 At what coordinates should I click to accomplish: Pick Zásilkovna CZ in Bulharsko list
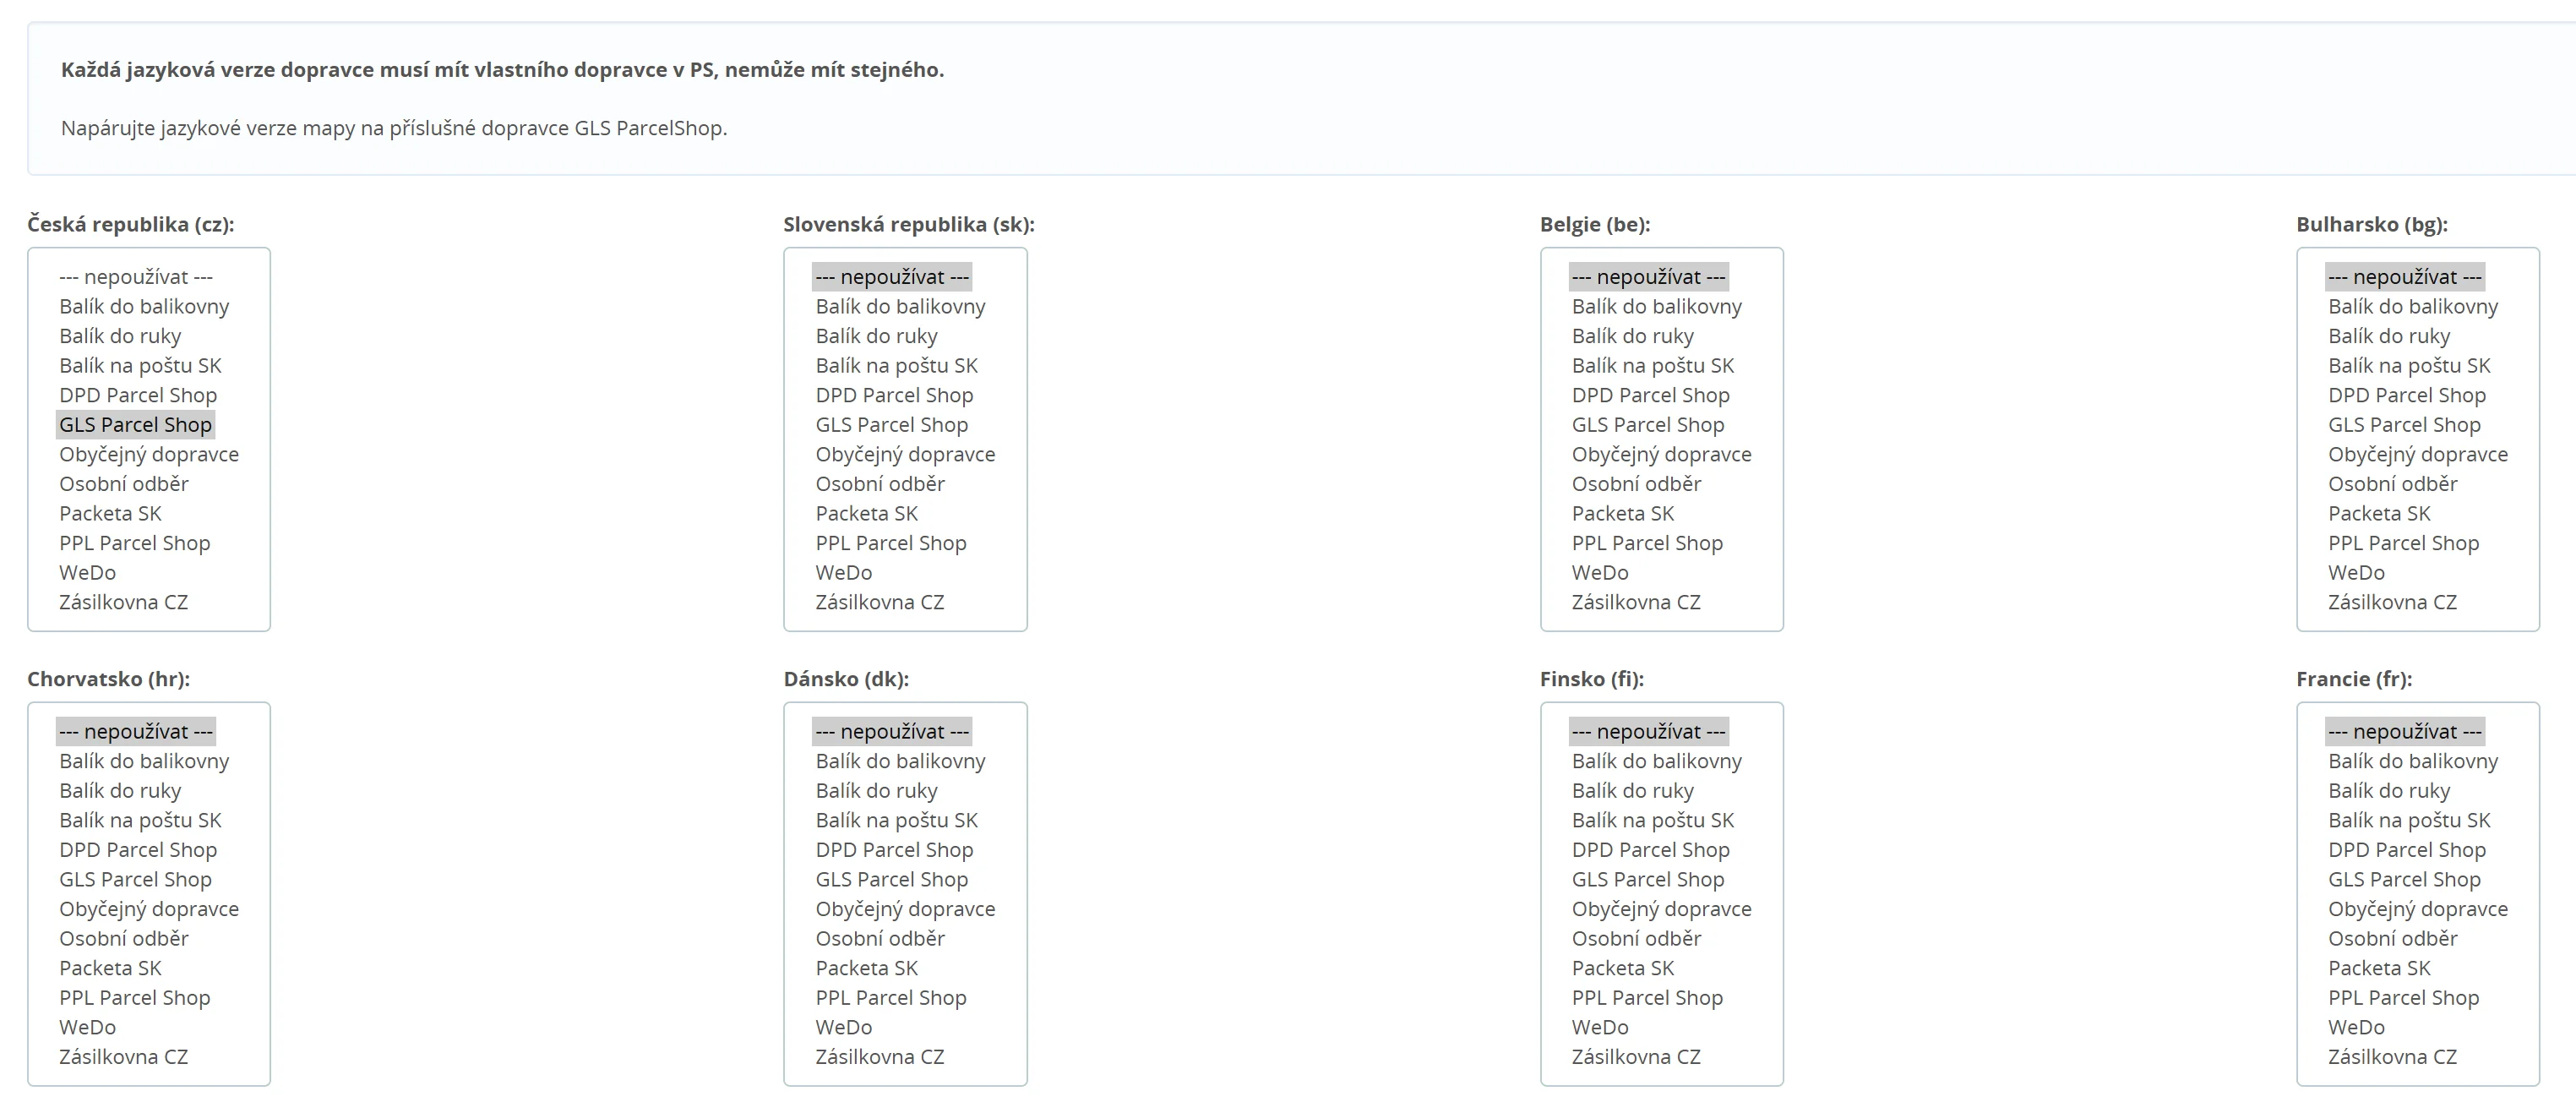(2392, 602)
